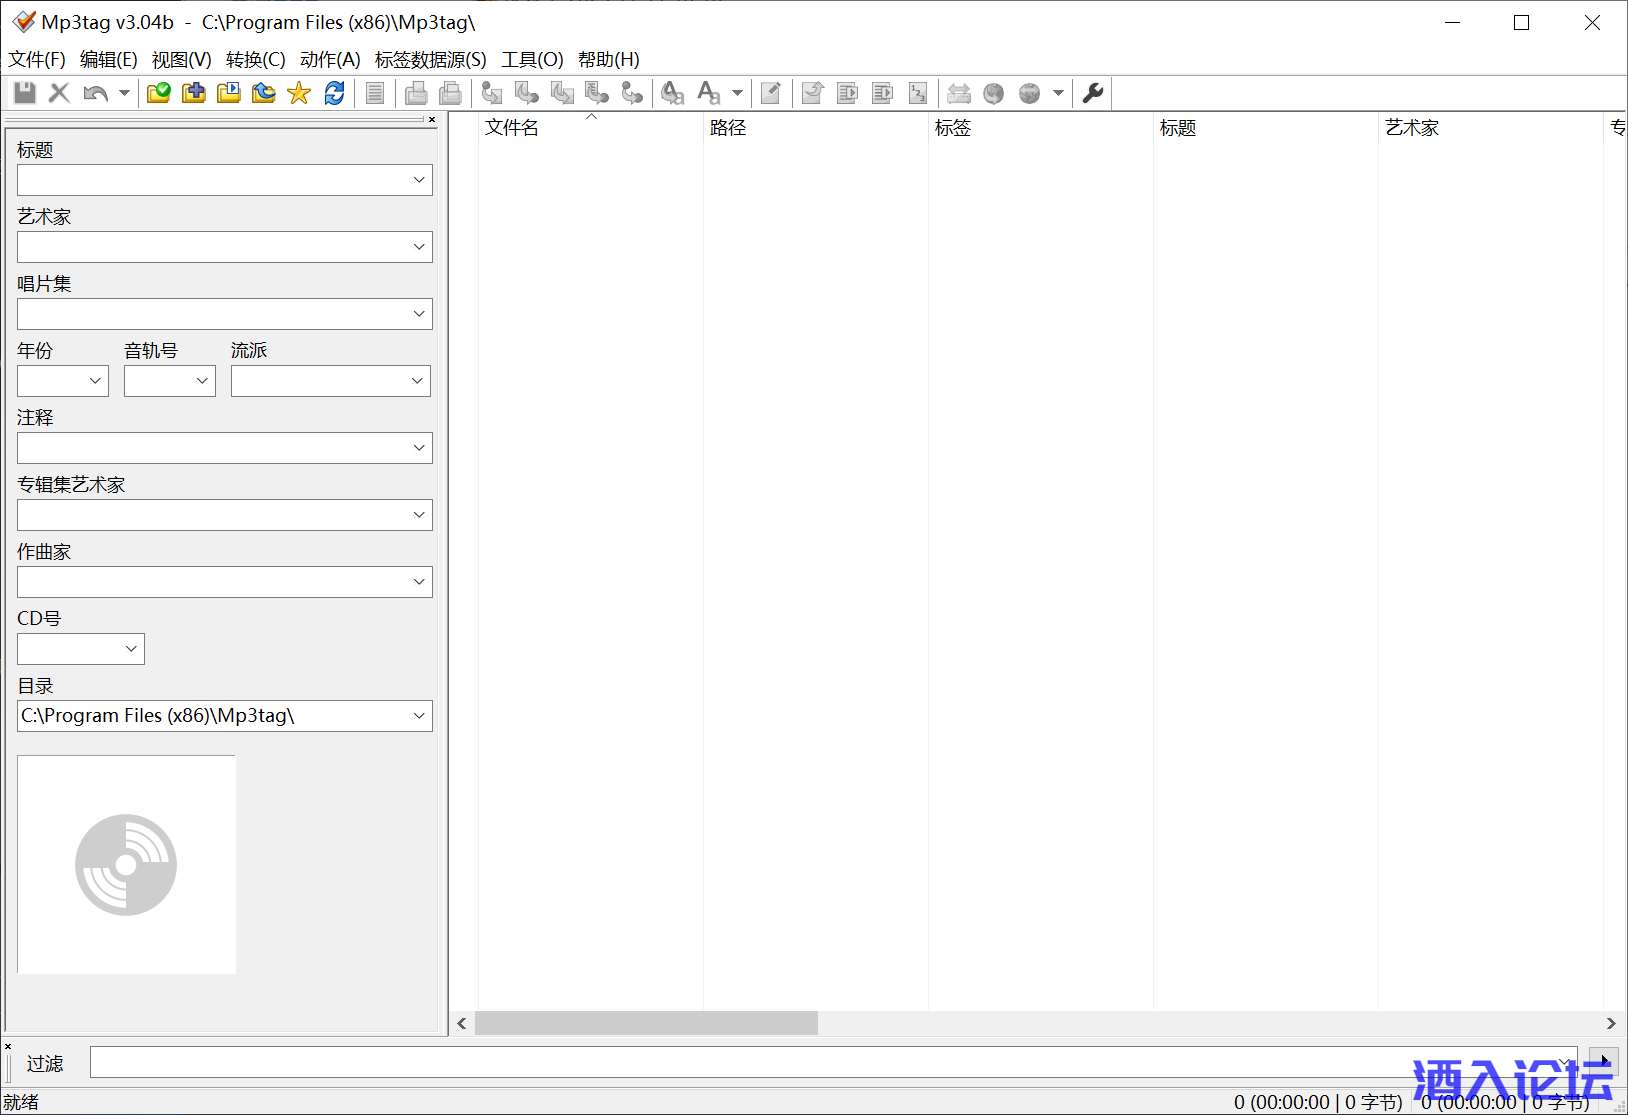Open the 标签数据源(S) menu
This screenshot has height=1115, width=1628.
point(430,60)
